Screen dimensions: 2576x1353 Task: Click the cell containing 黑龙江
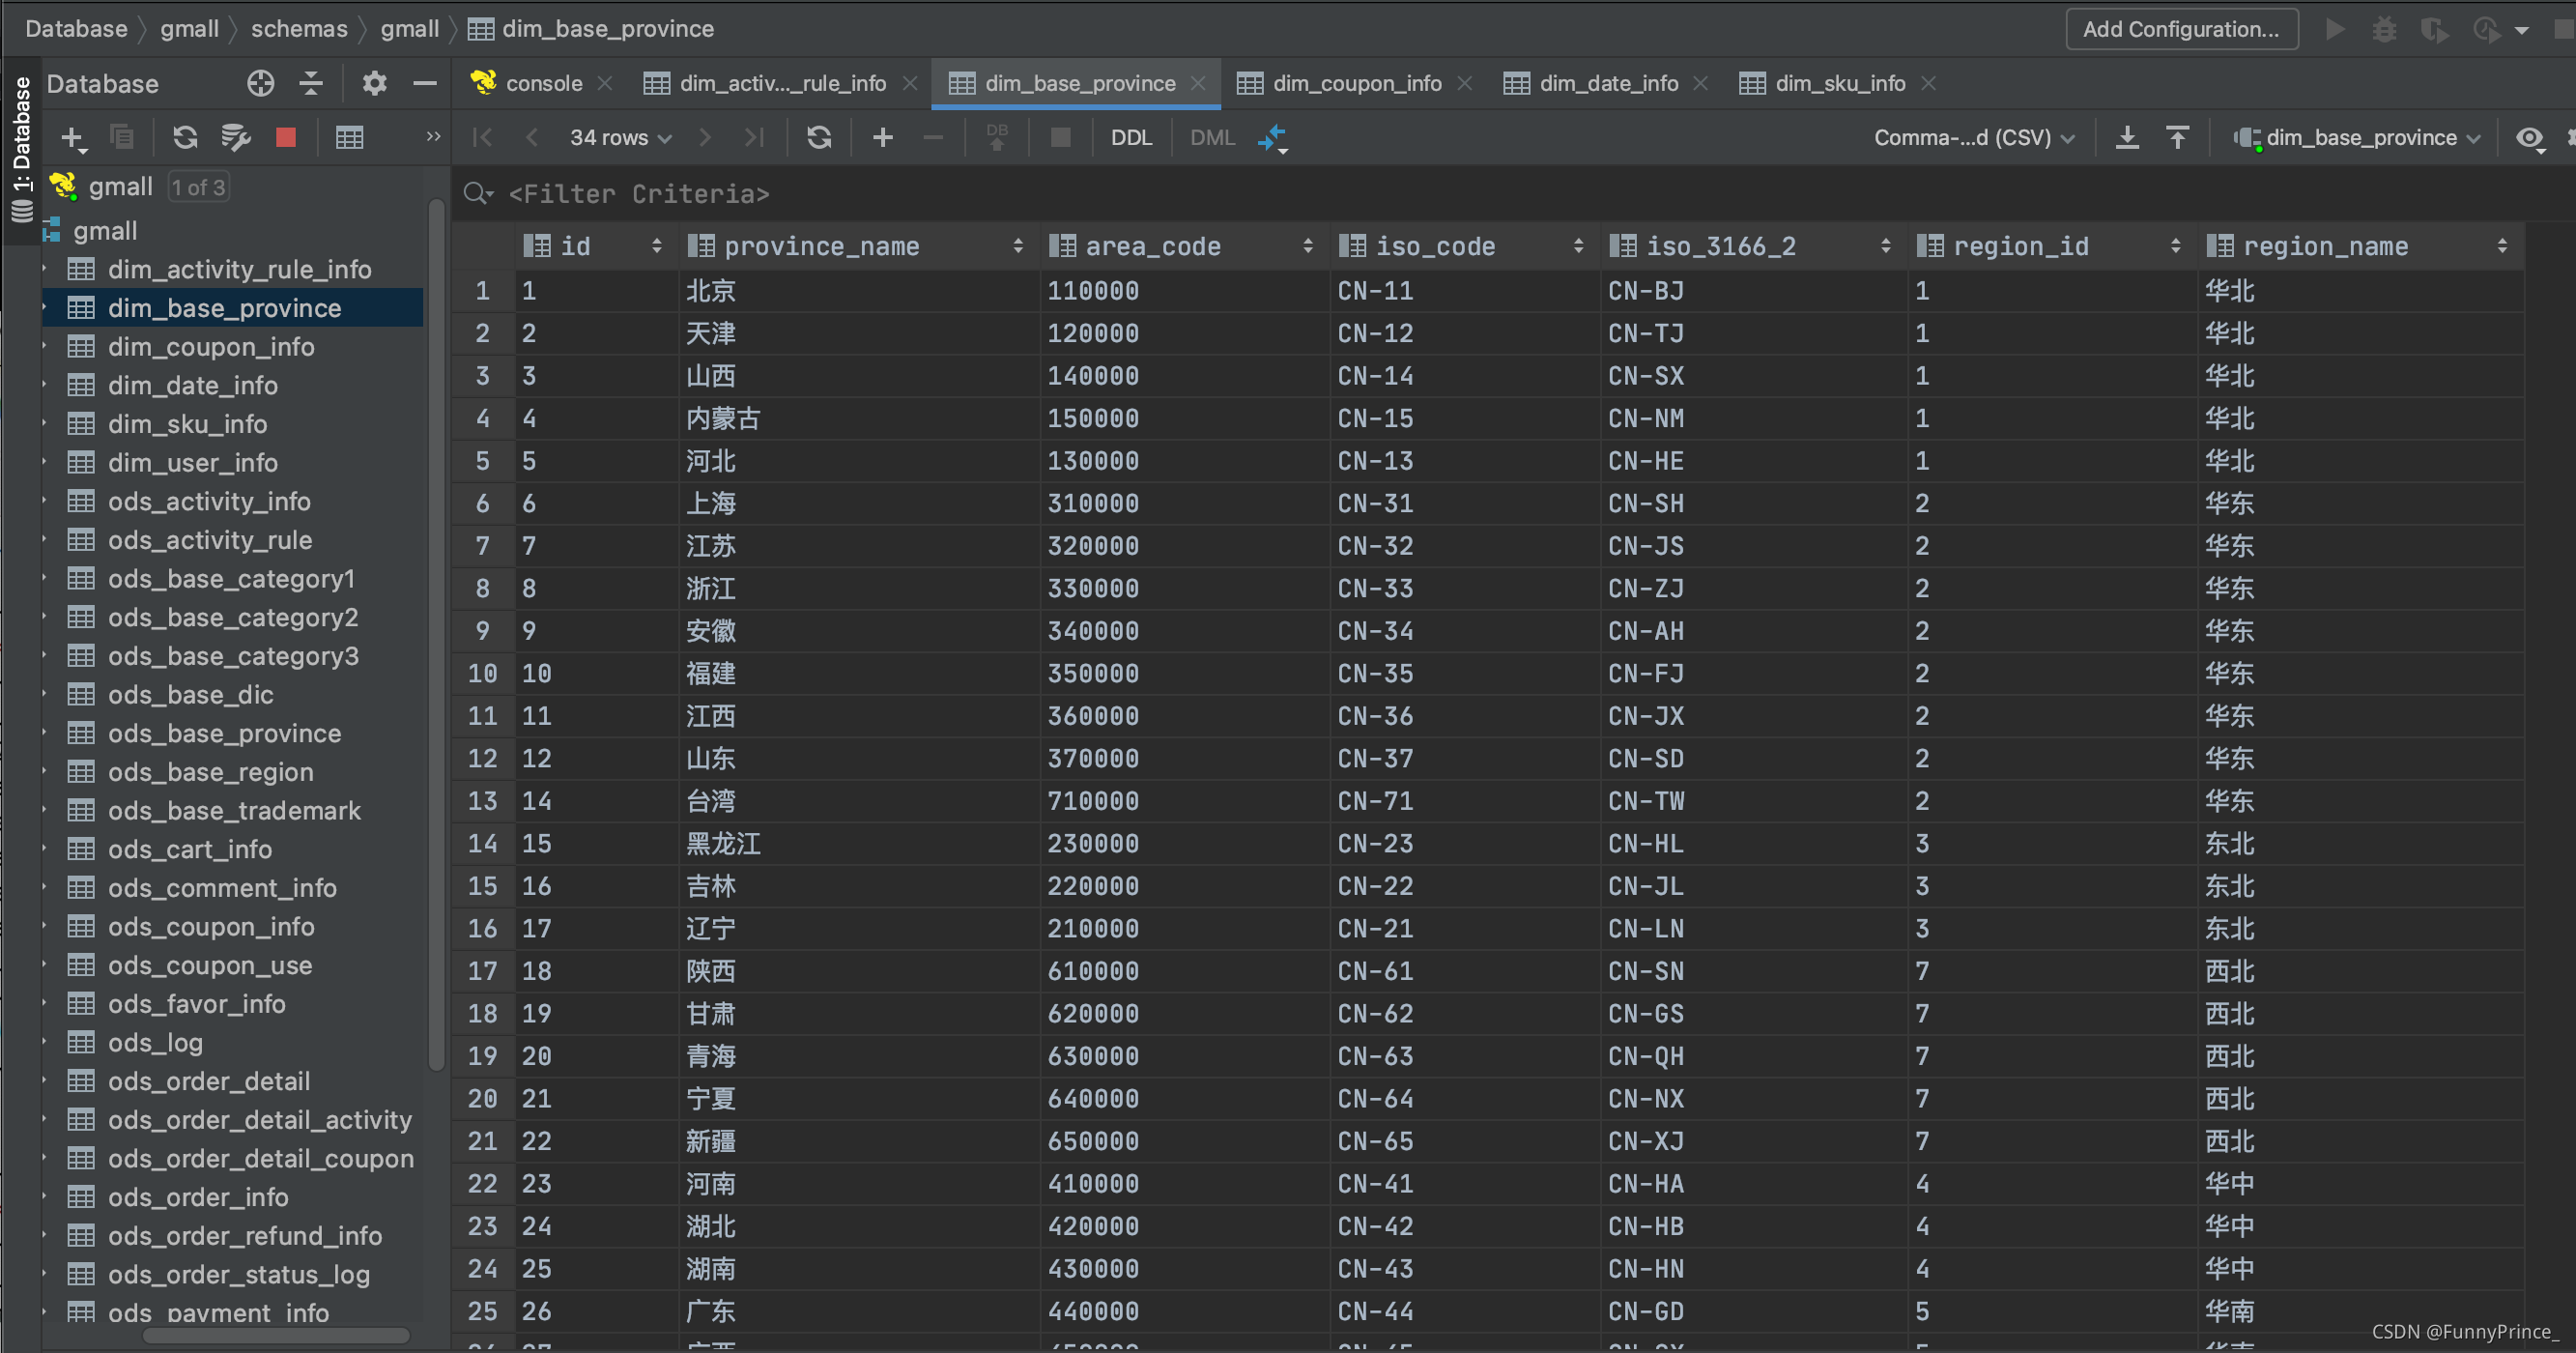tap(859, 844)
